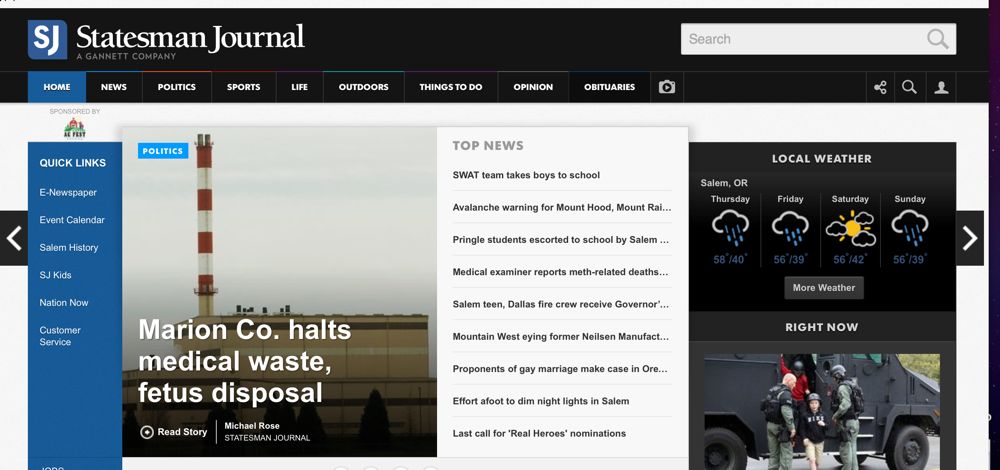Viewport: 1000px width, 470px height.
Task: Open E-Newspaper quick link
Action: pyautogui.click(x=68, y=192)
